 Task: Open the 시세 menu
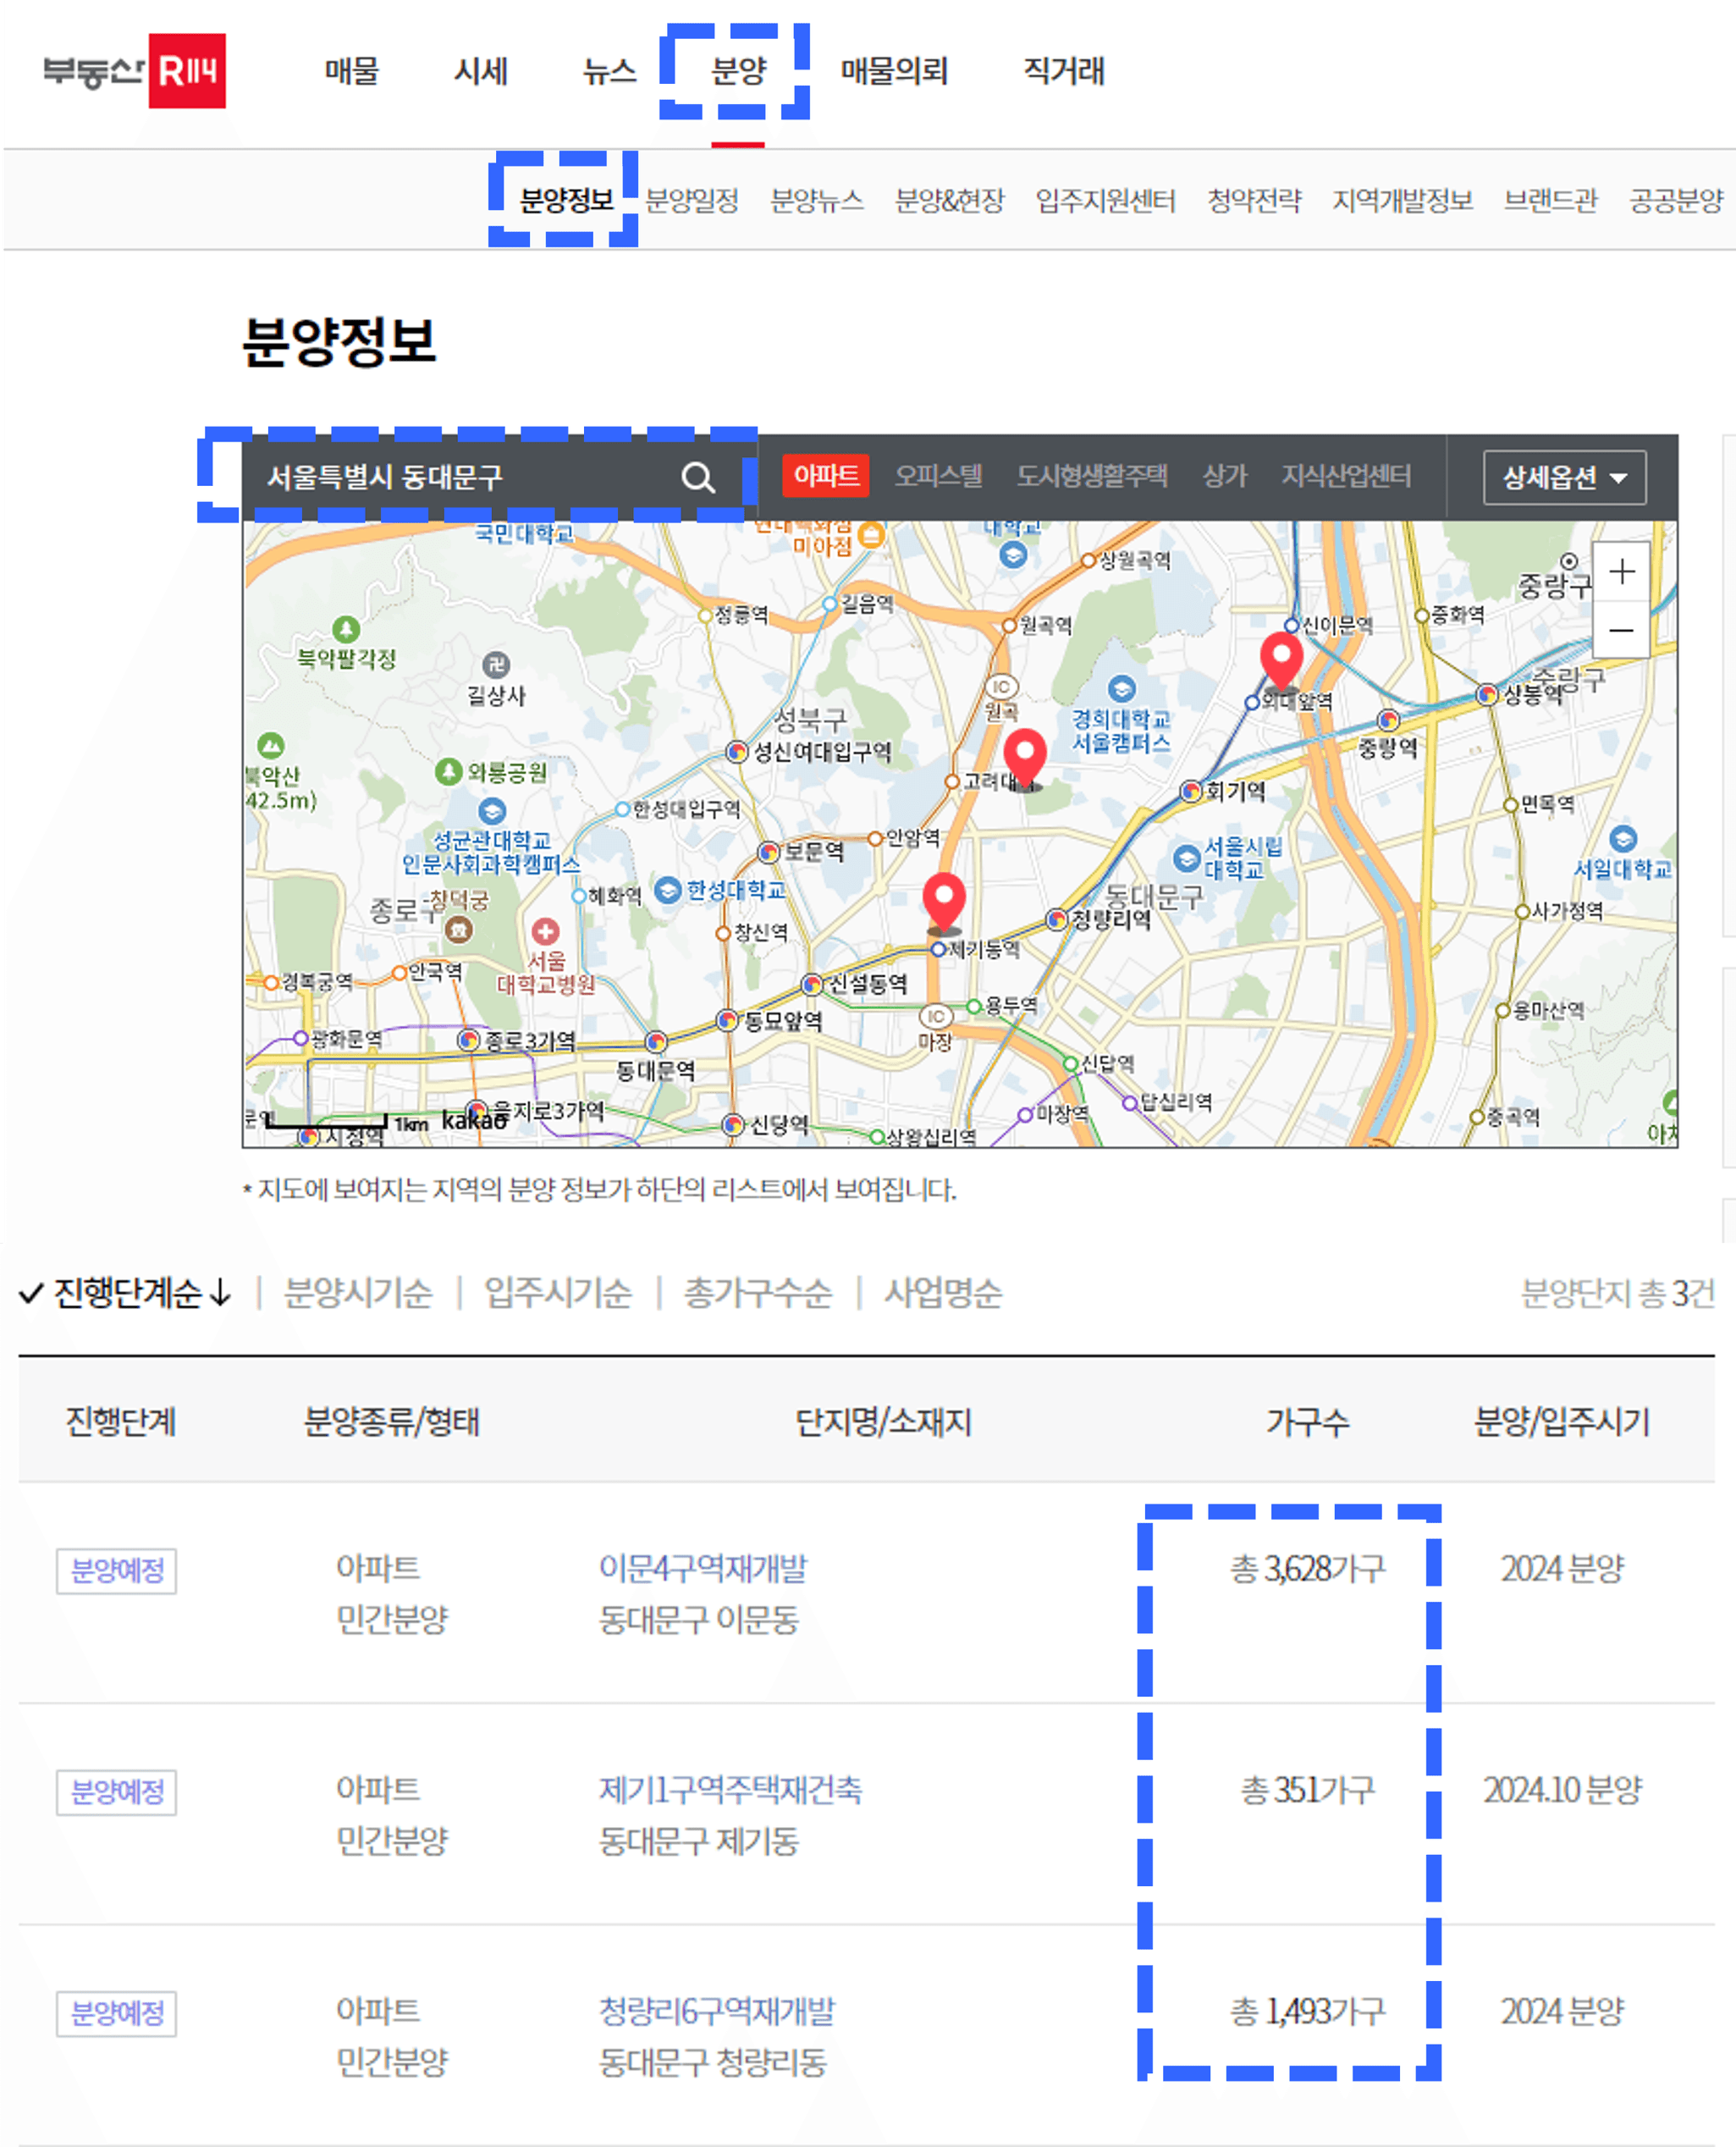481,71
